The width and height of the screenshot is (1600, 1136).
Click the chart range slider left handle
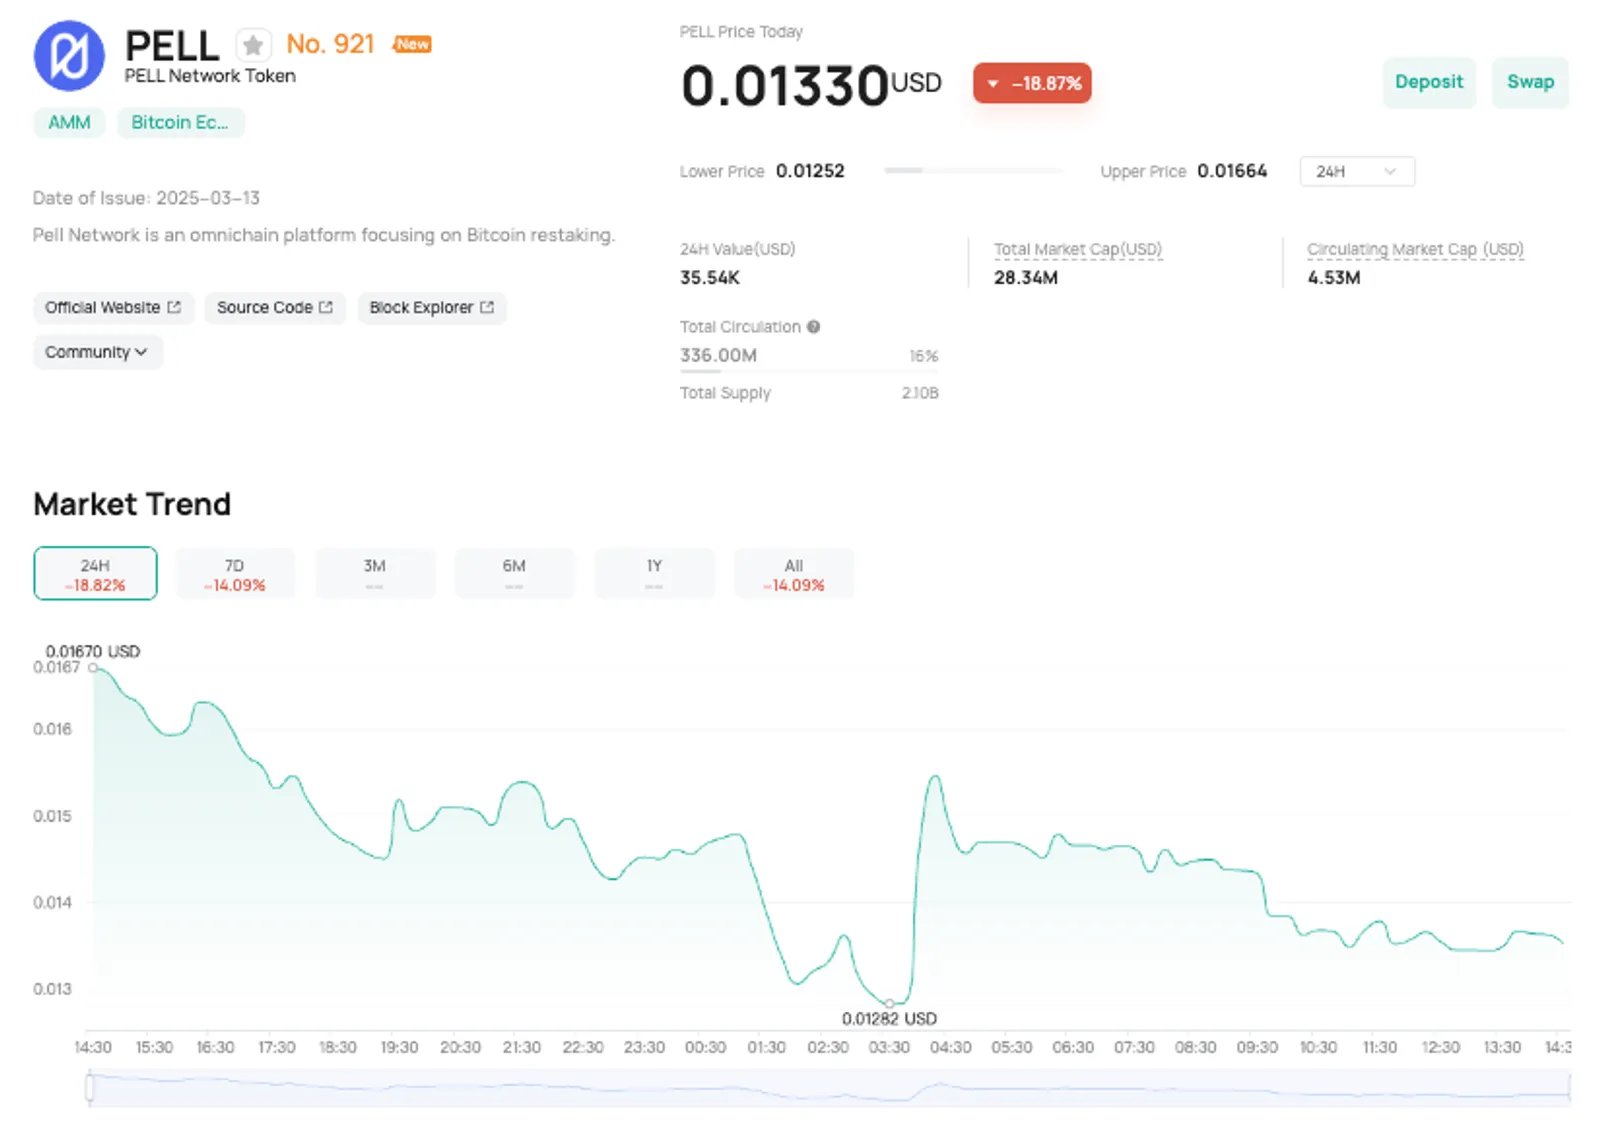click(x=90, y=1088)
